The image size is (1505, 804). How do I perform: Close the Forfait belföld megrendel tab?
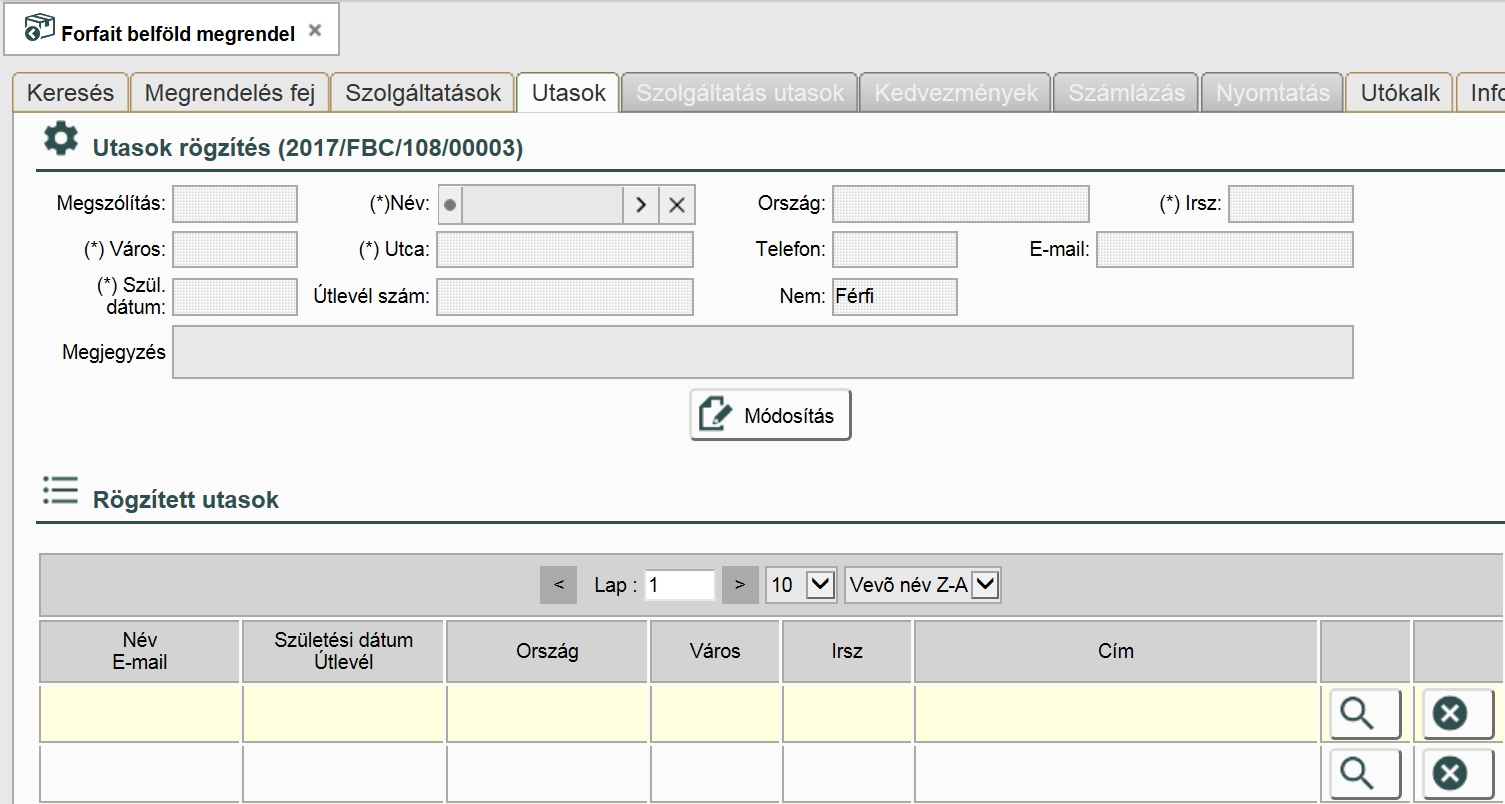click(315, 31)
